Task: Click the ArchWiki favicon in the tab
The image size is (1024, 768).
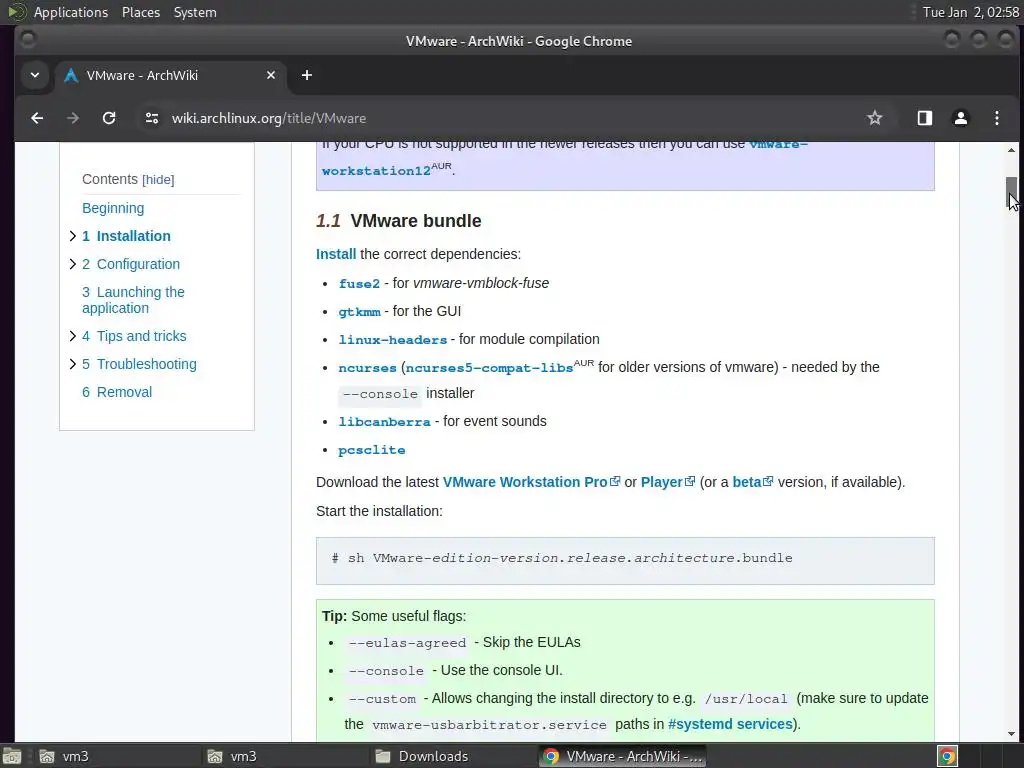Action: pyautogui.click(x=71, y=76)
